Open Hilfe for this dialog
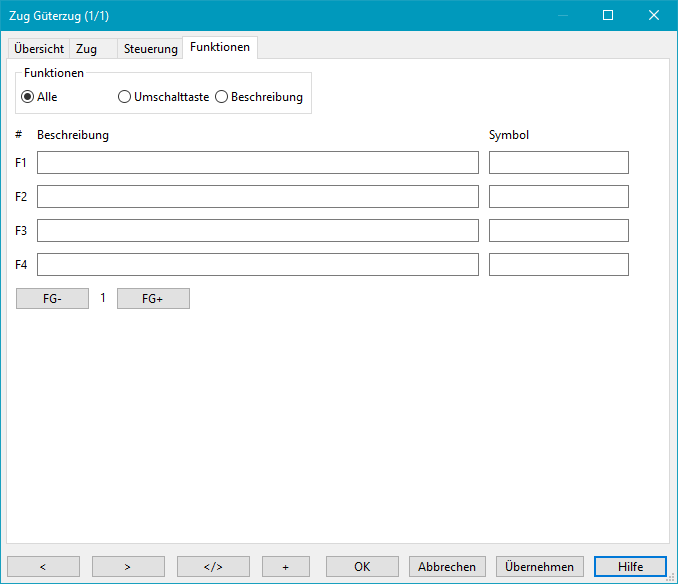 tap(630, 567)
